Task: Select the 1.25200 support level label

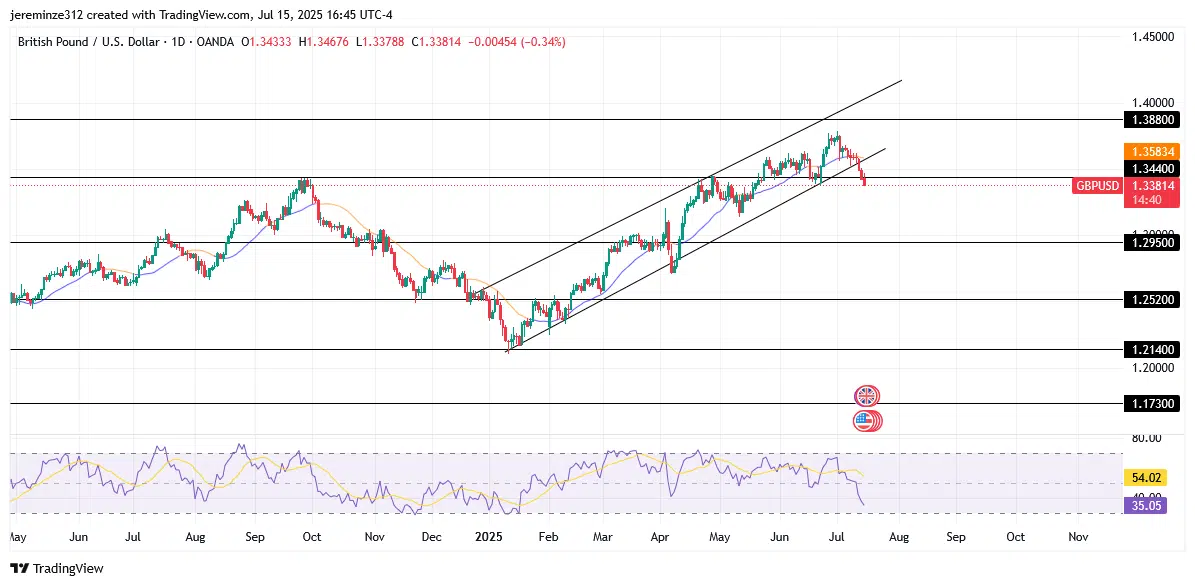Action: (x=1151, y=299)
